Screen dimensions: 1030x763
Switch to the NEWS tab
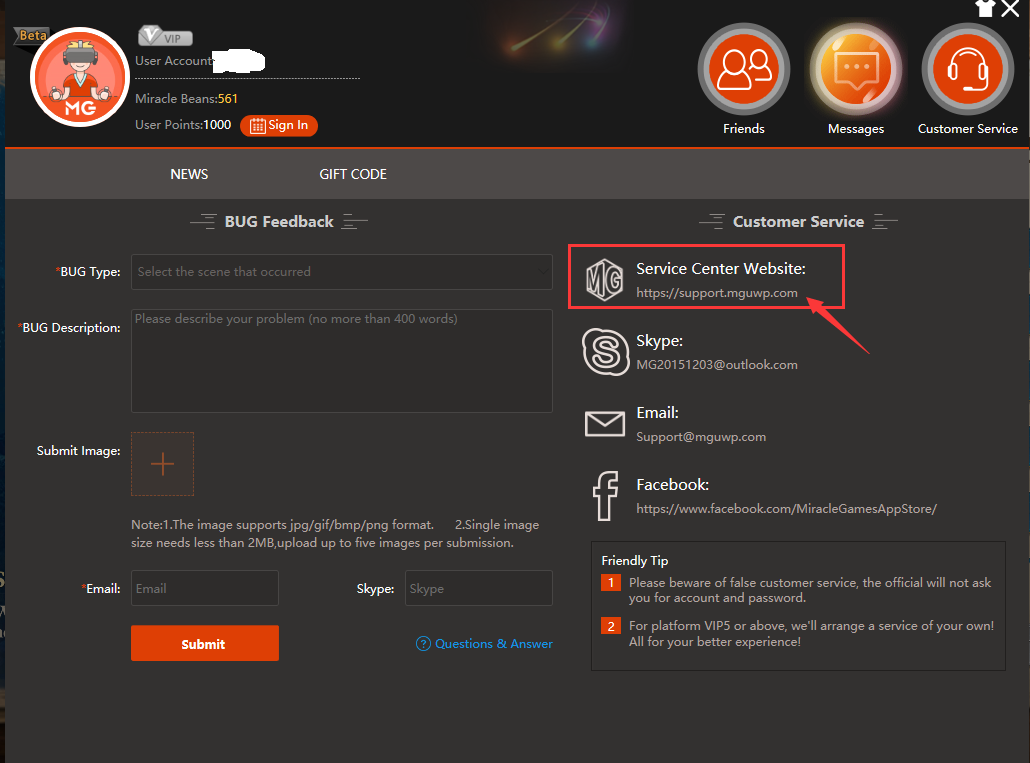189,174
